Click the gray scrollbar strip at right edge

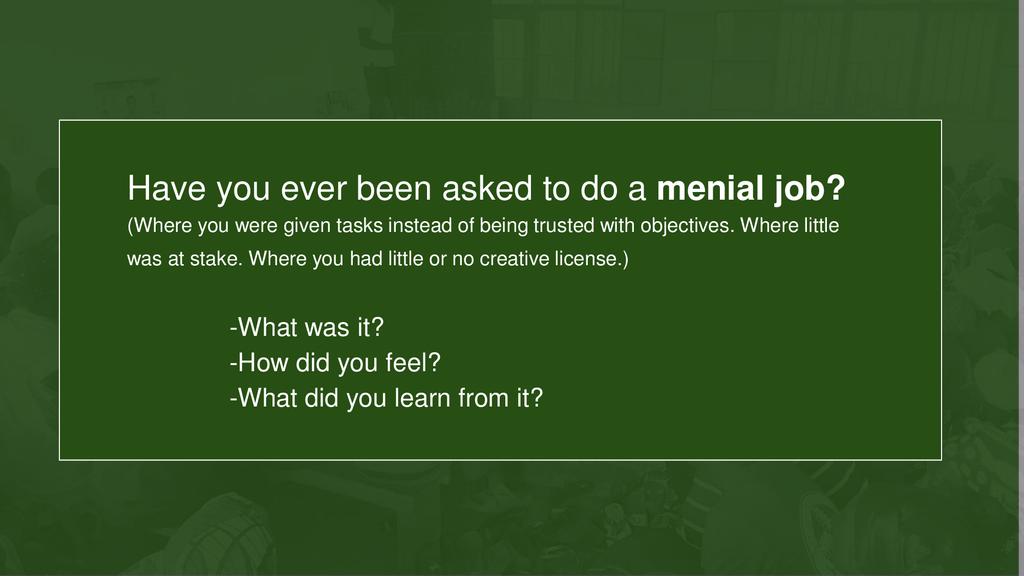tap(1020, 288)
